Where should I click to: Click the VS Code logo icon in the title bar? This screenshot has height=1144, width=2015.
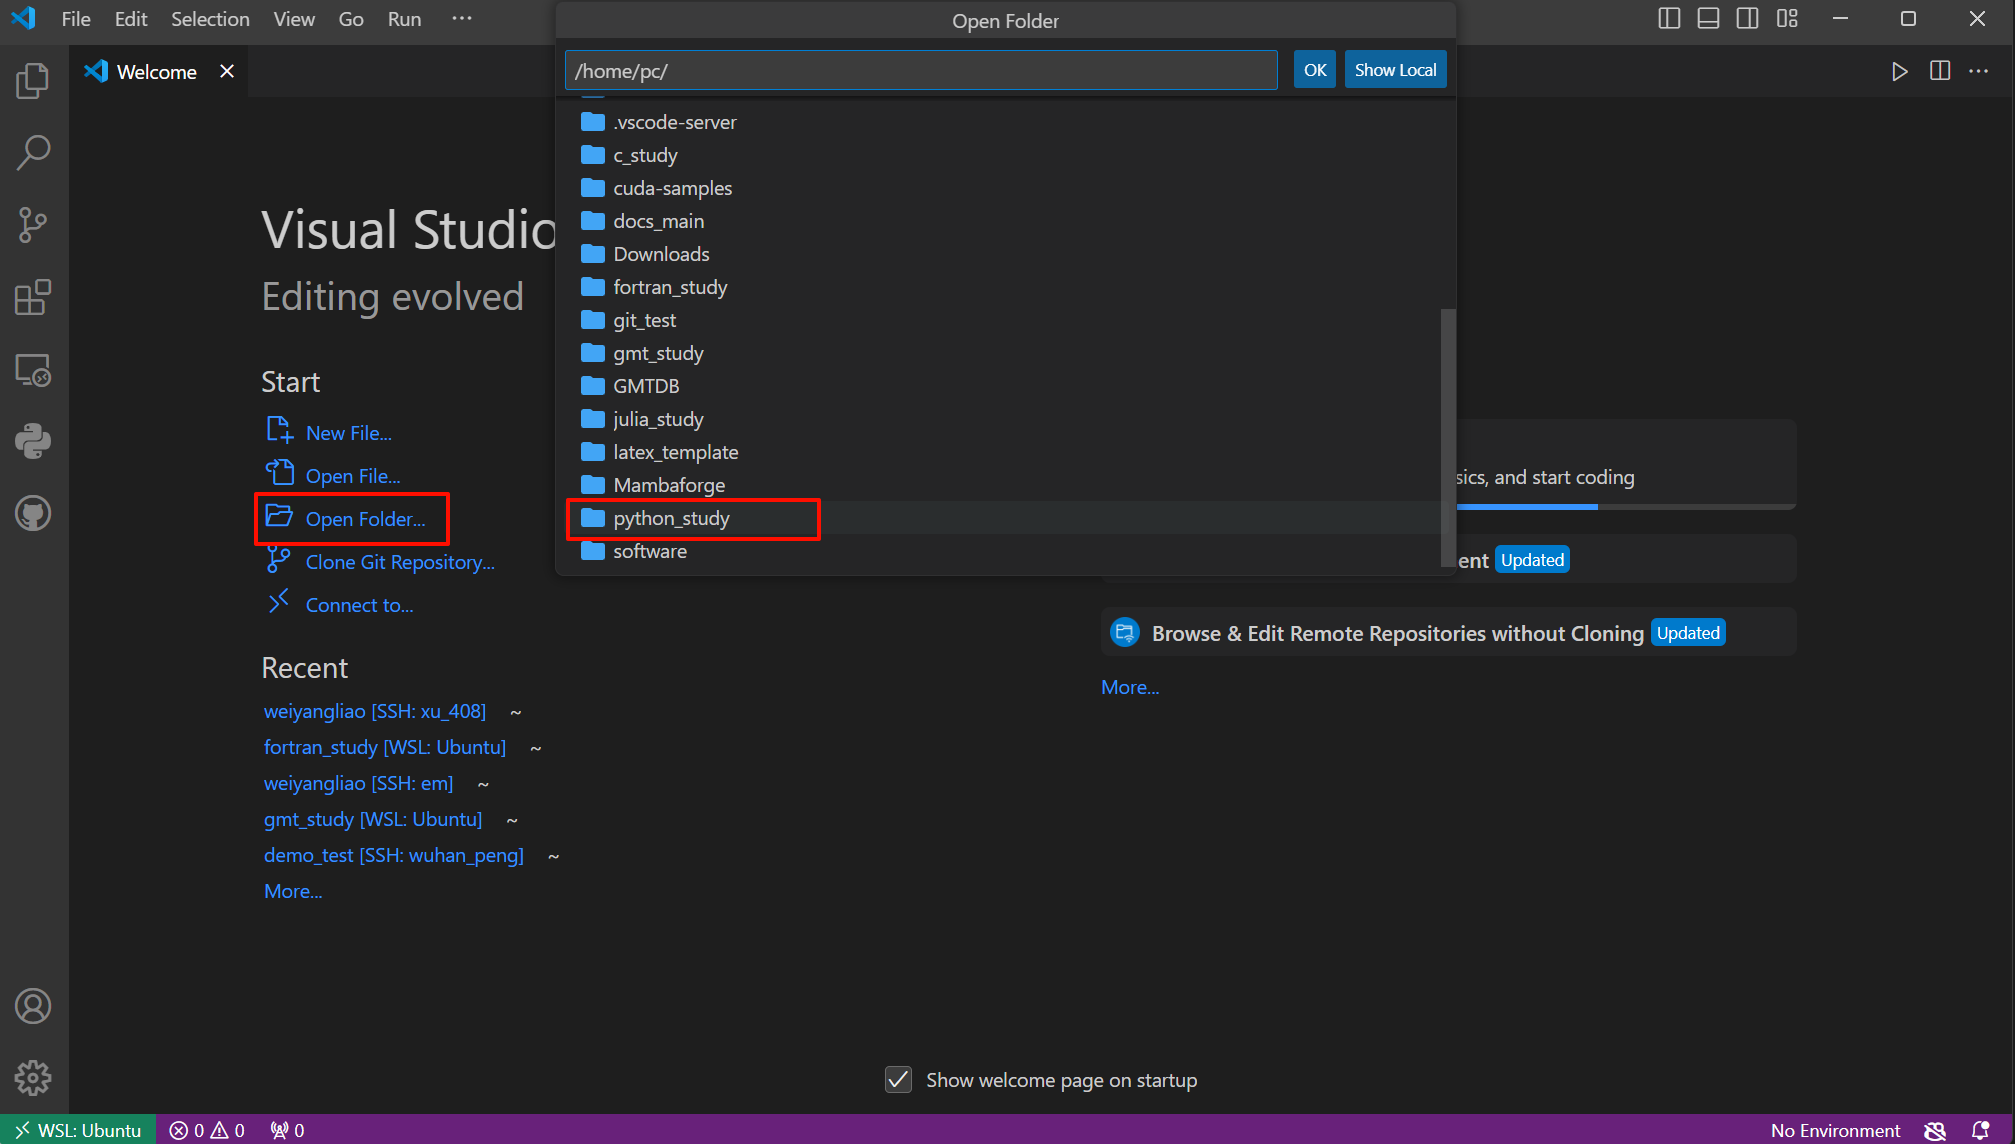click(23, 18)
